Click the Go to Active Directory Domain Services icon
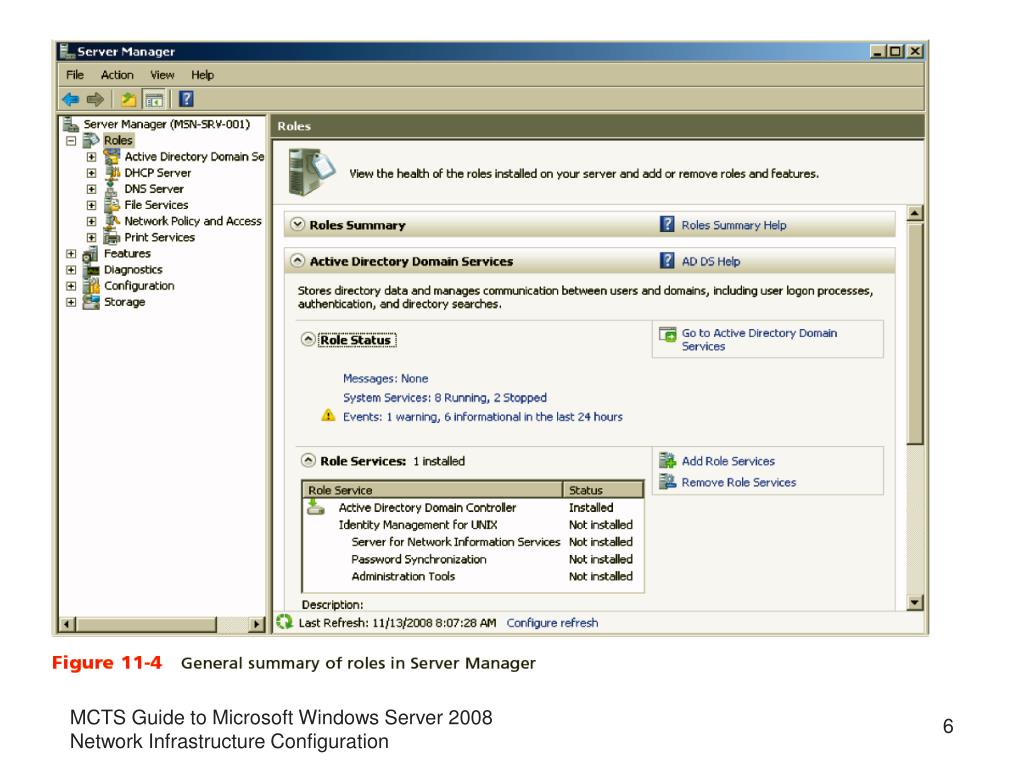This screenshot has width=1024, height=768. (667, 334)
